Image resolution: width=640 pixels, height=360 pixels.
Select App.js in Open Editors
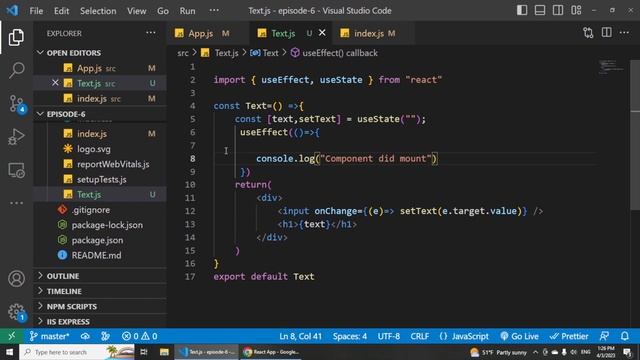(x=100, y=68)
